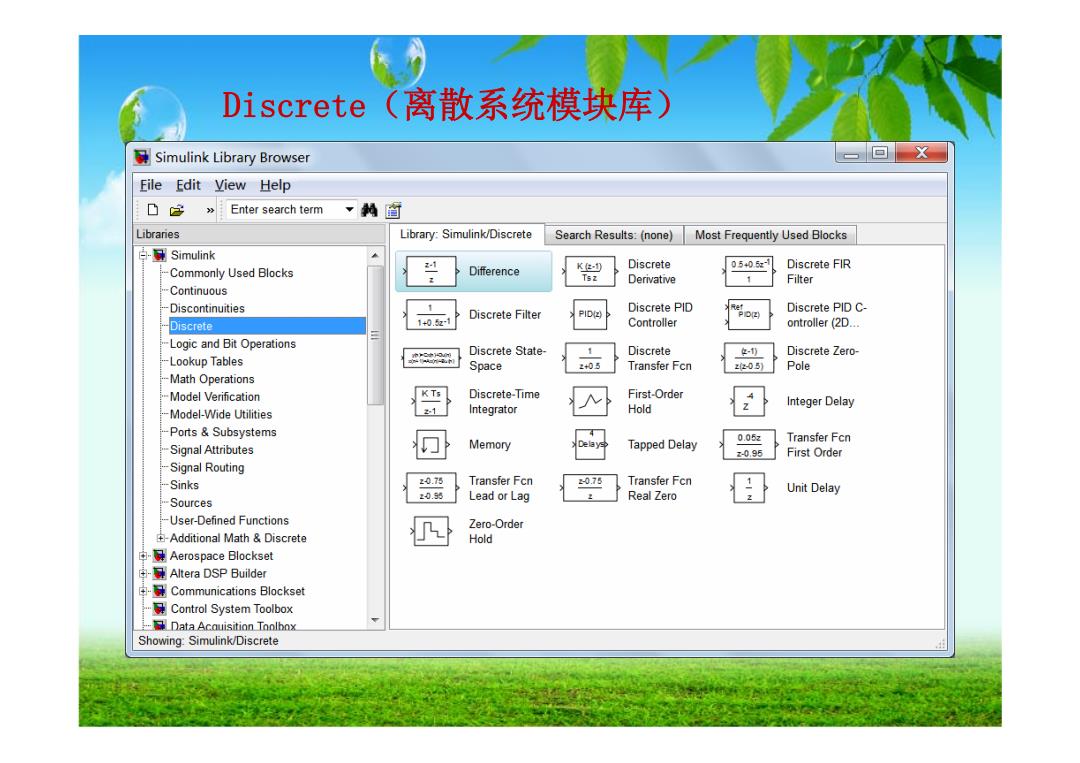The width and height of the screenshot is (1080, 763).
Task: Collapse the Simulink library tree node
Action: pos(143,255)
